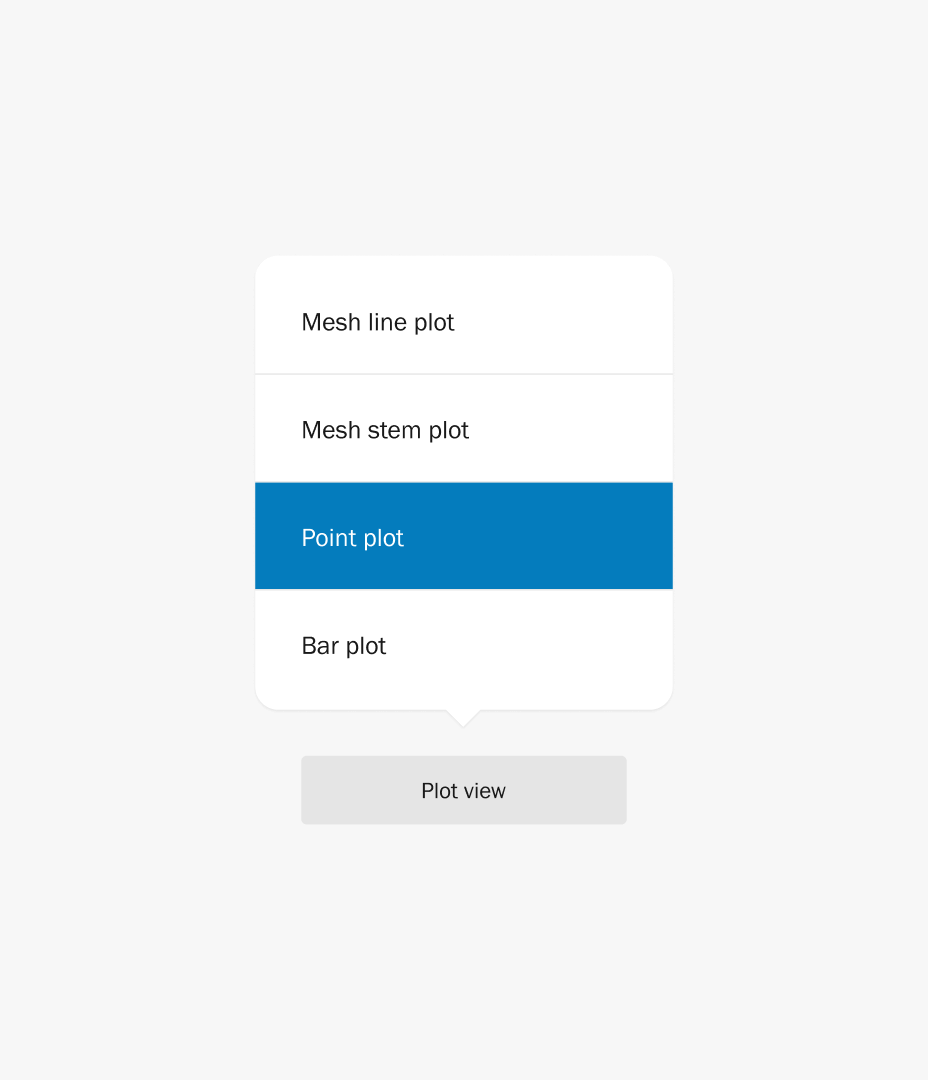The height and width of the screenshot is (1080, 928).
Task: Re-select the active Point plot entry
Action: coord(463,537)
